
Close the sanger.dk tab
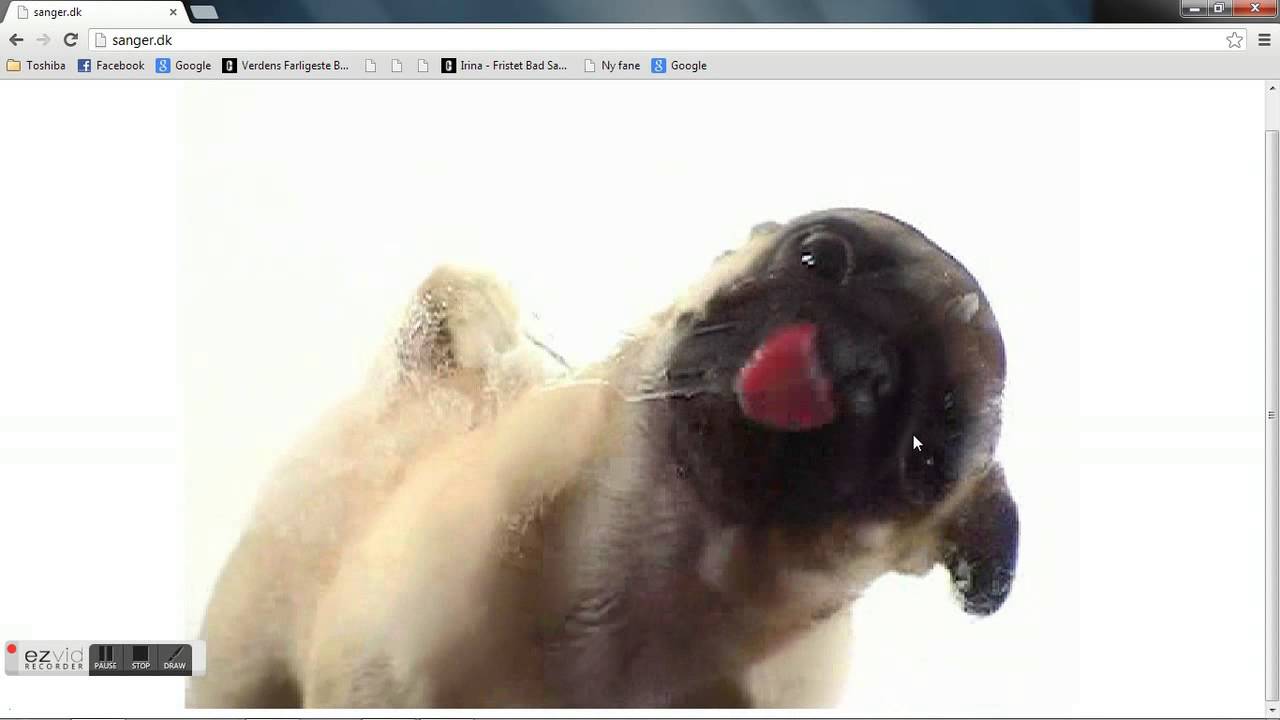point(173,12)
